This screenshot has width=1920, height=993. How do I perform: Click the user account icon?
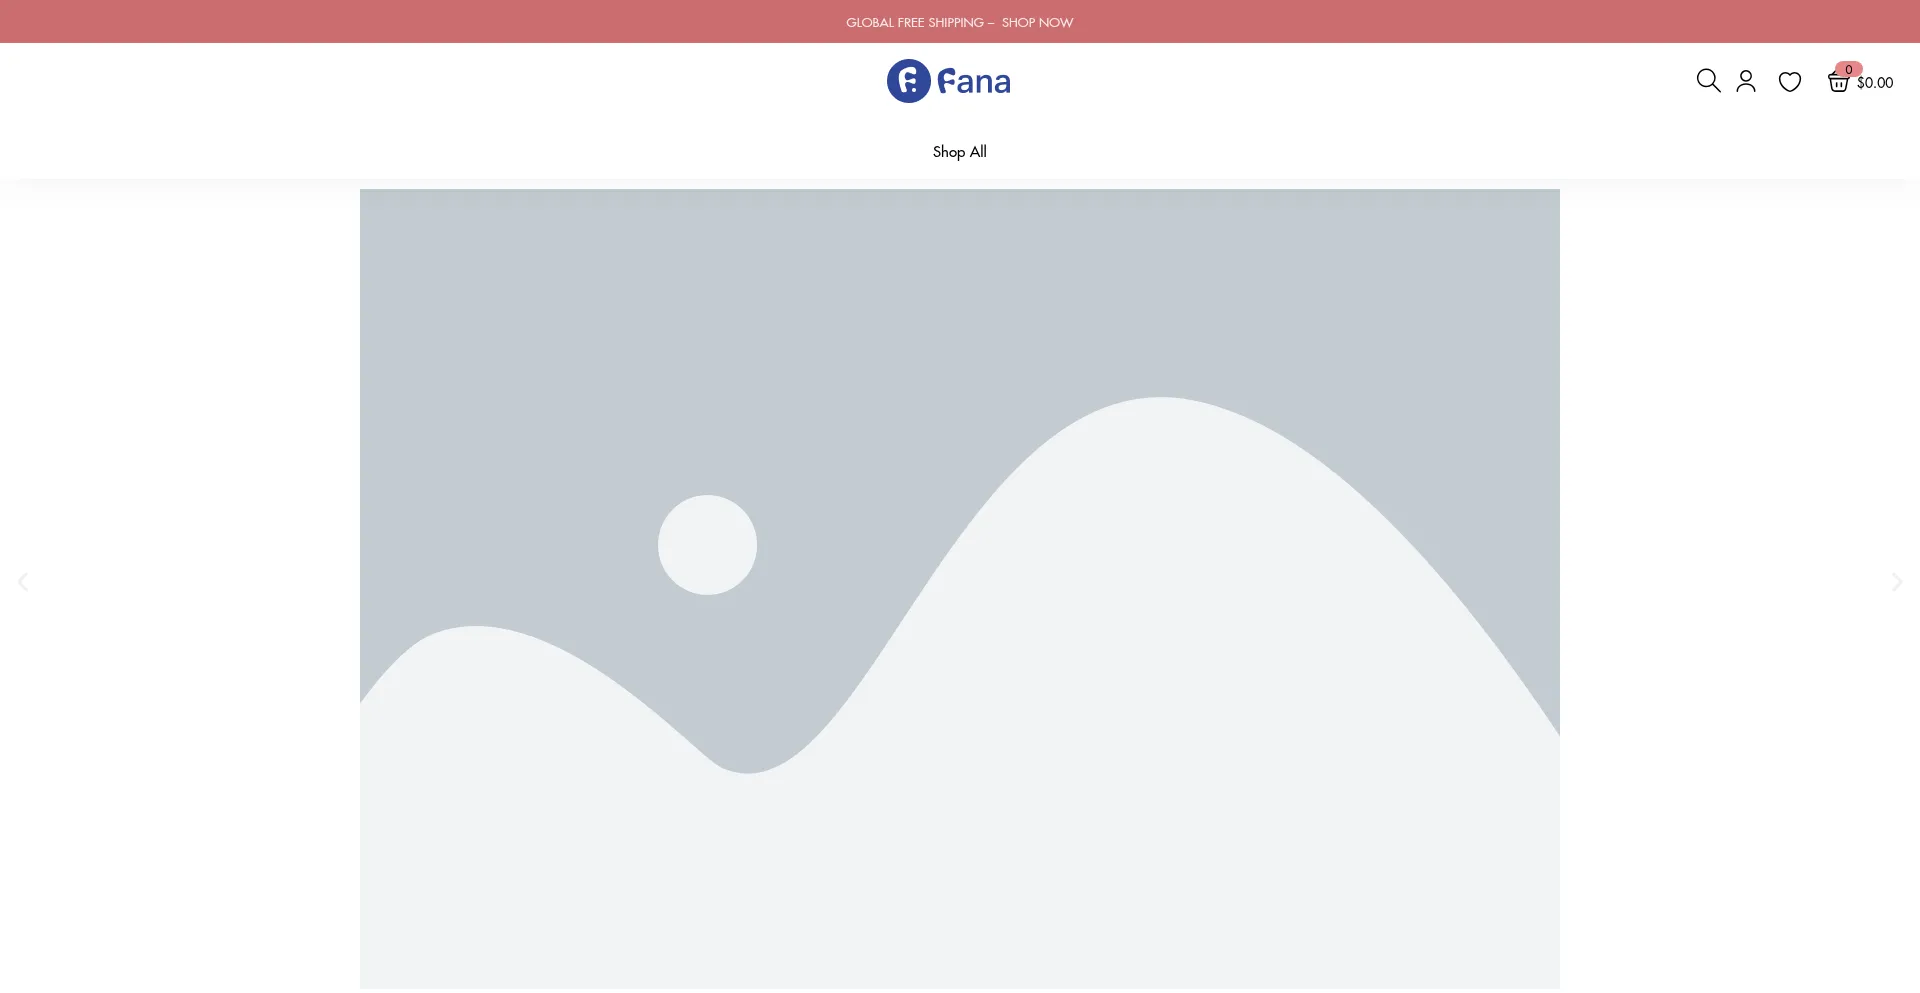point(1746,81)
